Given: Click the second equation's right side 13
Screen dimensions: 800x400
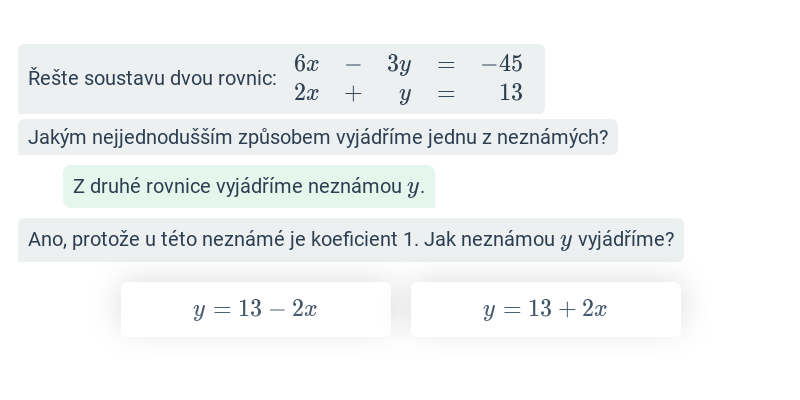Looking at the screenshot, I should coord(511,93).
